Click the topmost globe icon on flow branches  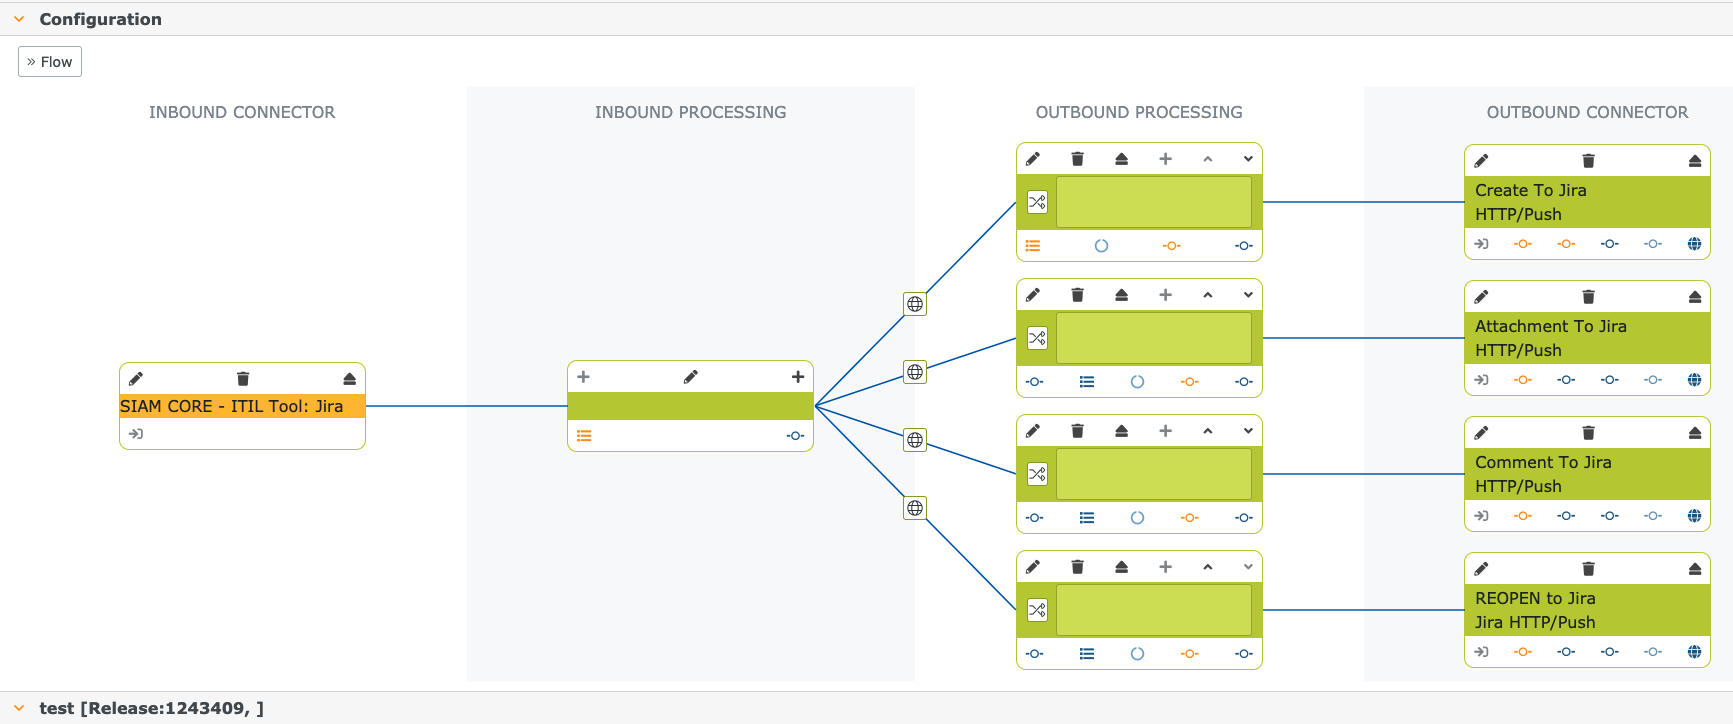(x=915, y=304)
